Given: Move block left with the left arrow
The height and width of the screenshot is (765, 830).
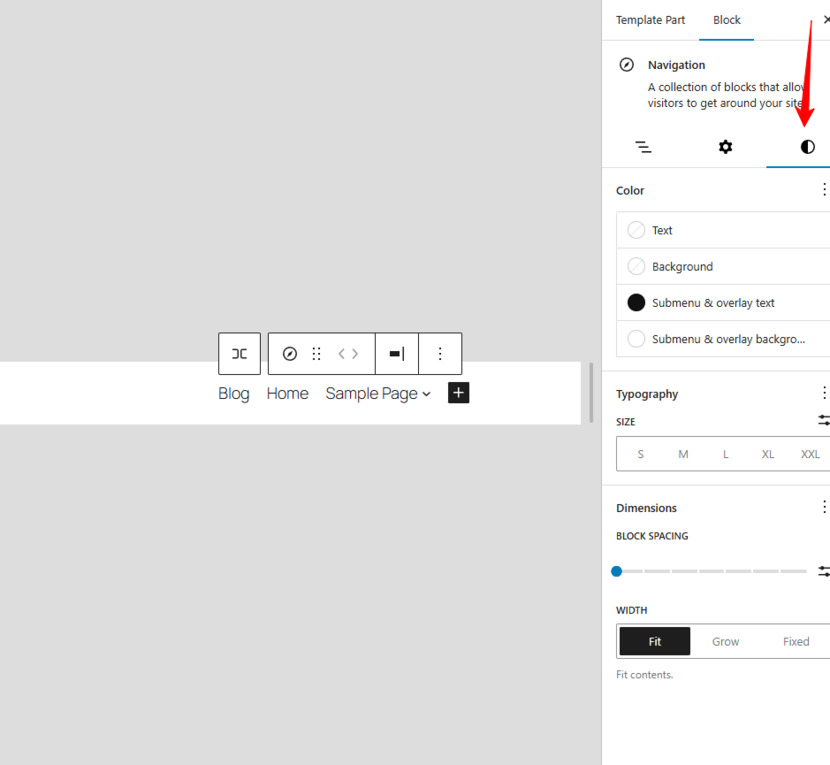Looking at the screenshot, I should click(341, 354).
